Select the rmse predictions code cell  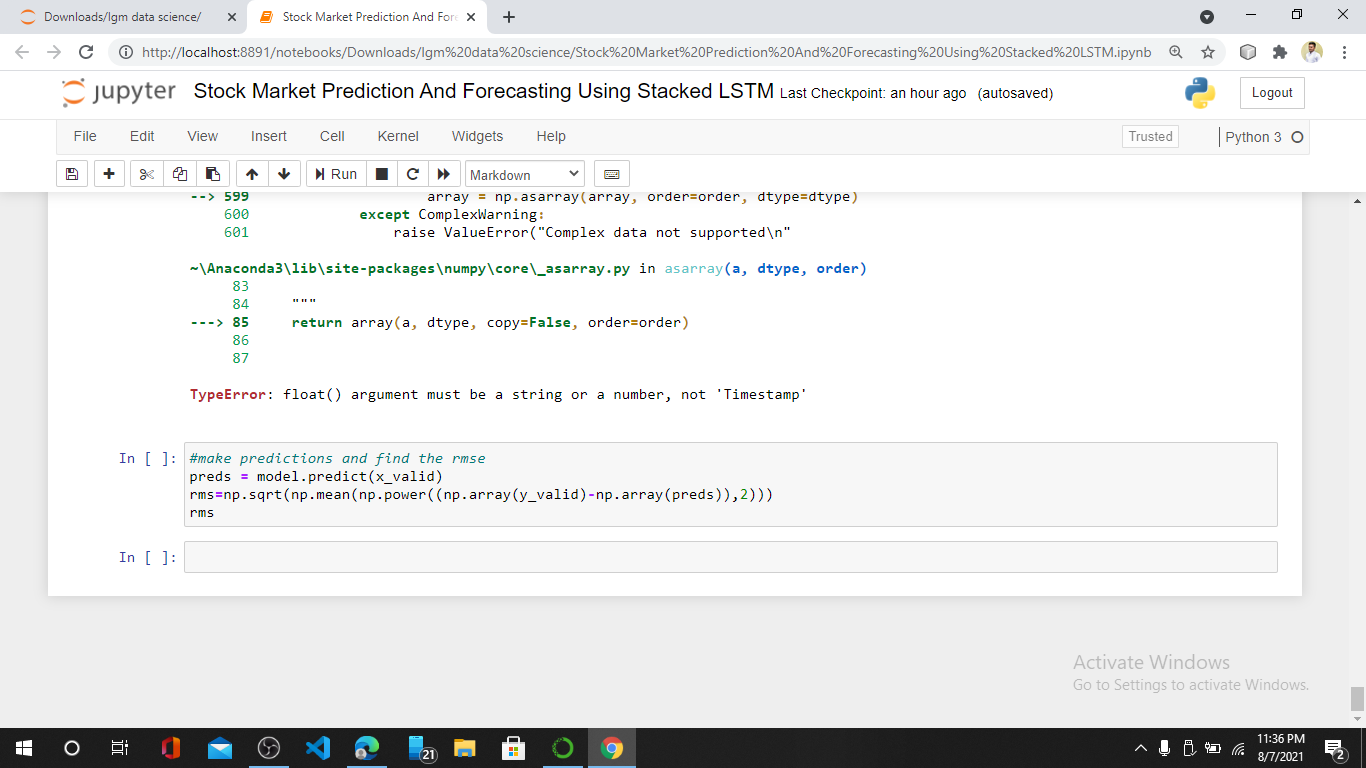[x=730, y=485]
